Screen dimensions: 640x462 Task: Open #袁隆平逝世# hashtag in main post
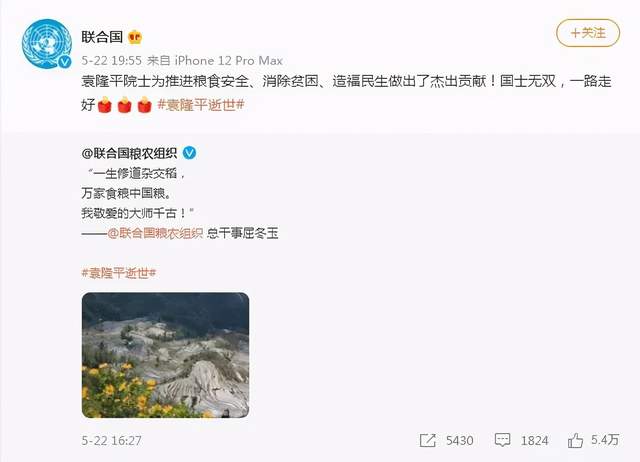click(201, 105)
